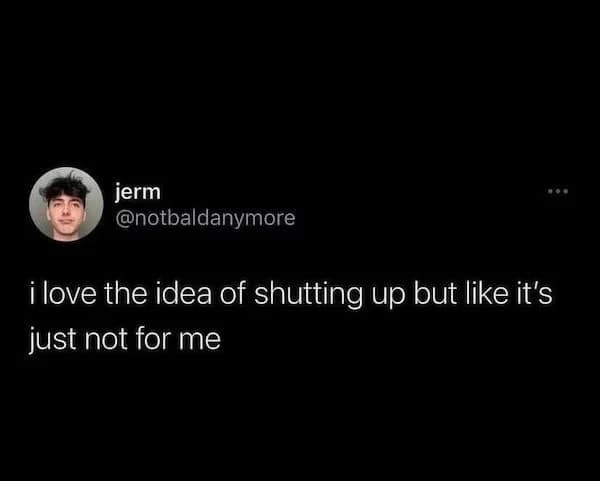This screenshot has height=481, width=600.
Task: Open the tweet by clicking 'shutting'
Action: click(x=308, y=295)
